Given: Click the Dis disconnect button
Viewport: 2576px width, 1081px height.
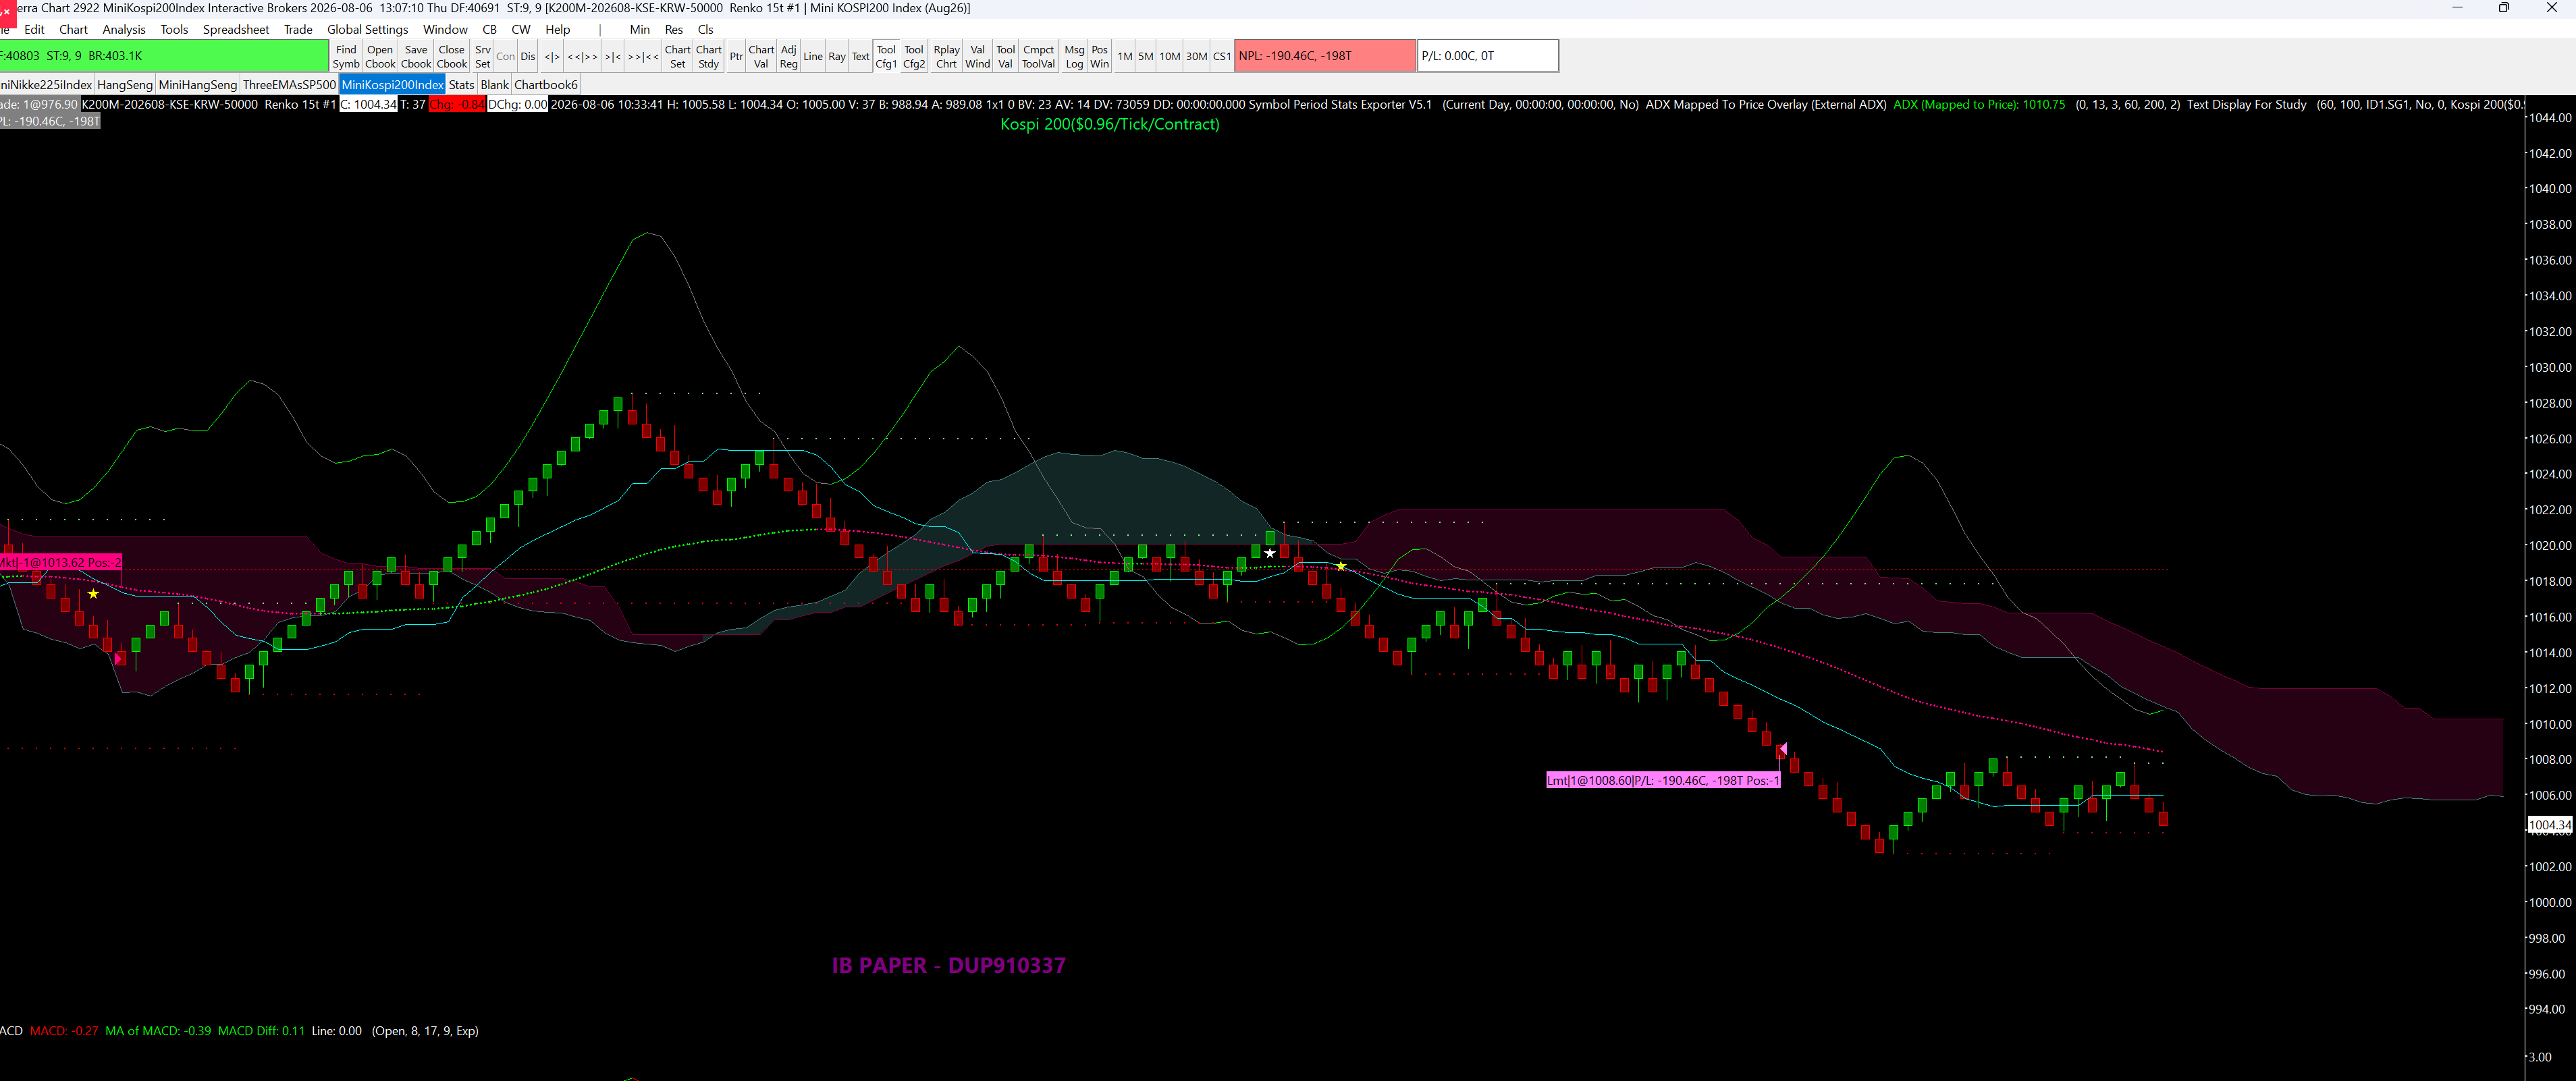Looking at the screenshot, I should (528, 56).
